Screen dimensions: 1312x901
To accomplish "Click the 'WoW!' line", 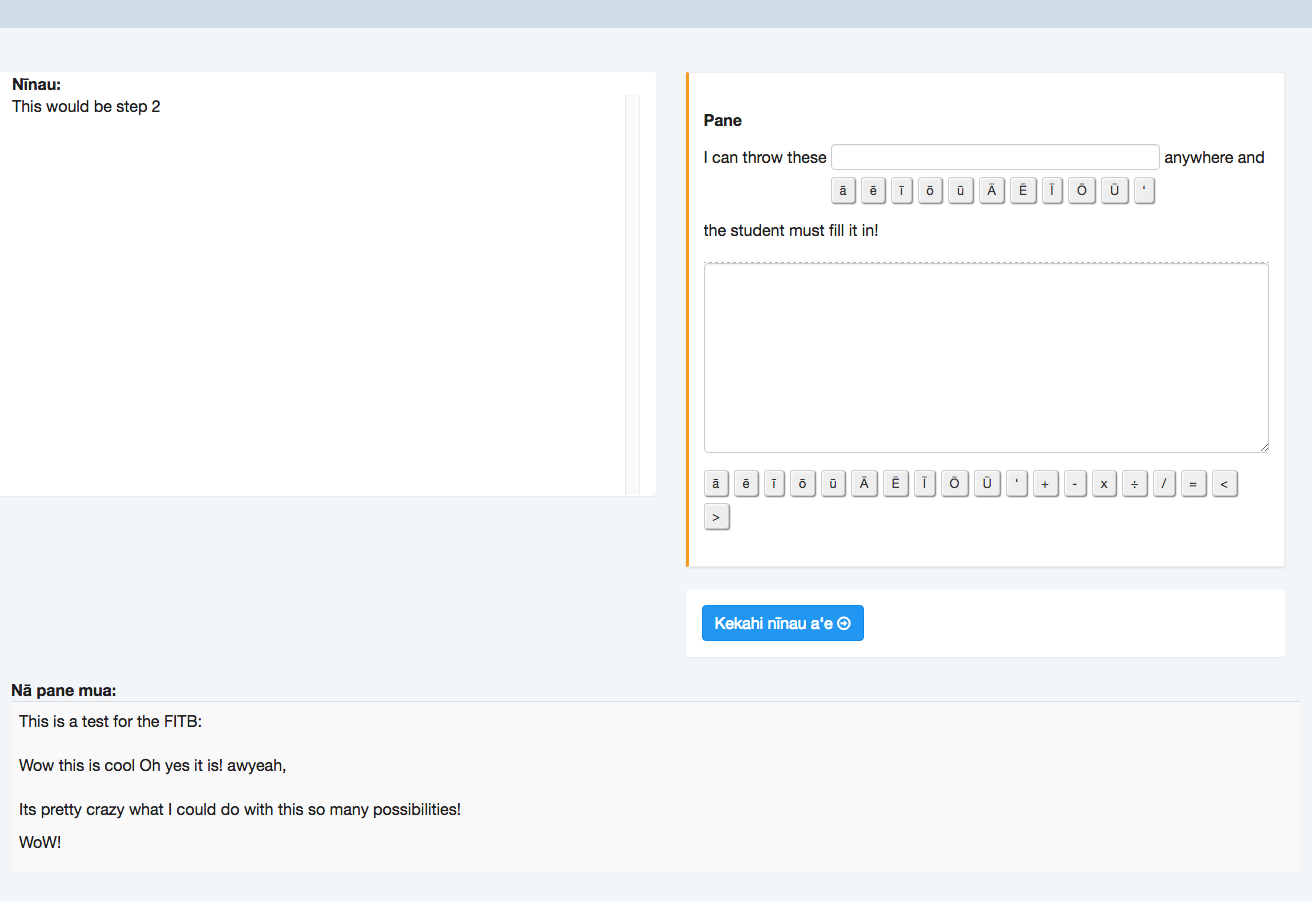I will coord(40,842).
